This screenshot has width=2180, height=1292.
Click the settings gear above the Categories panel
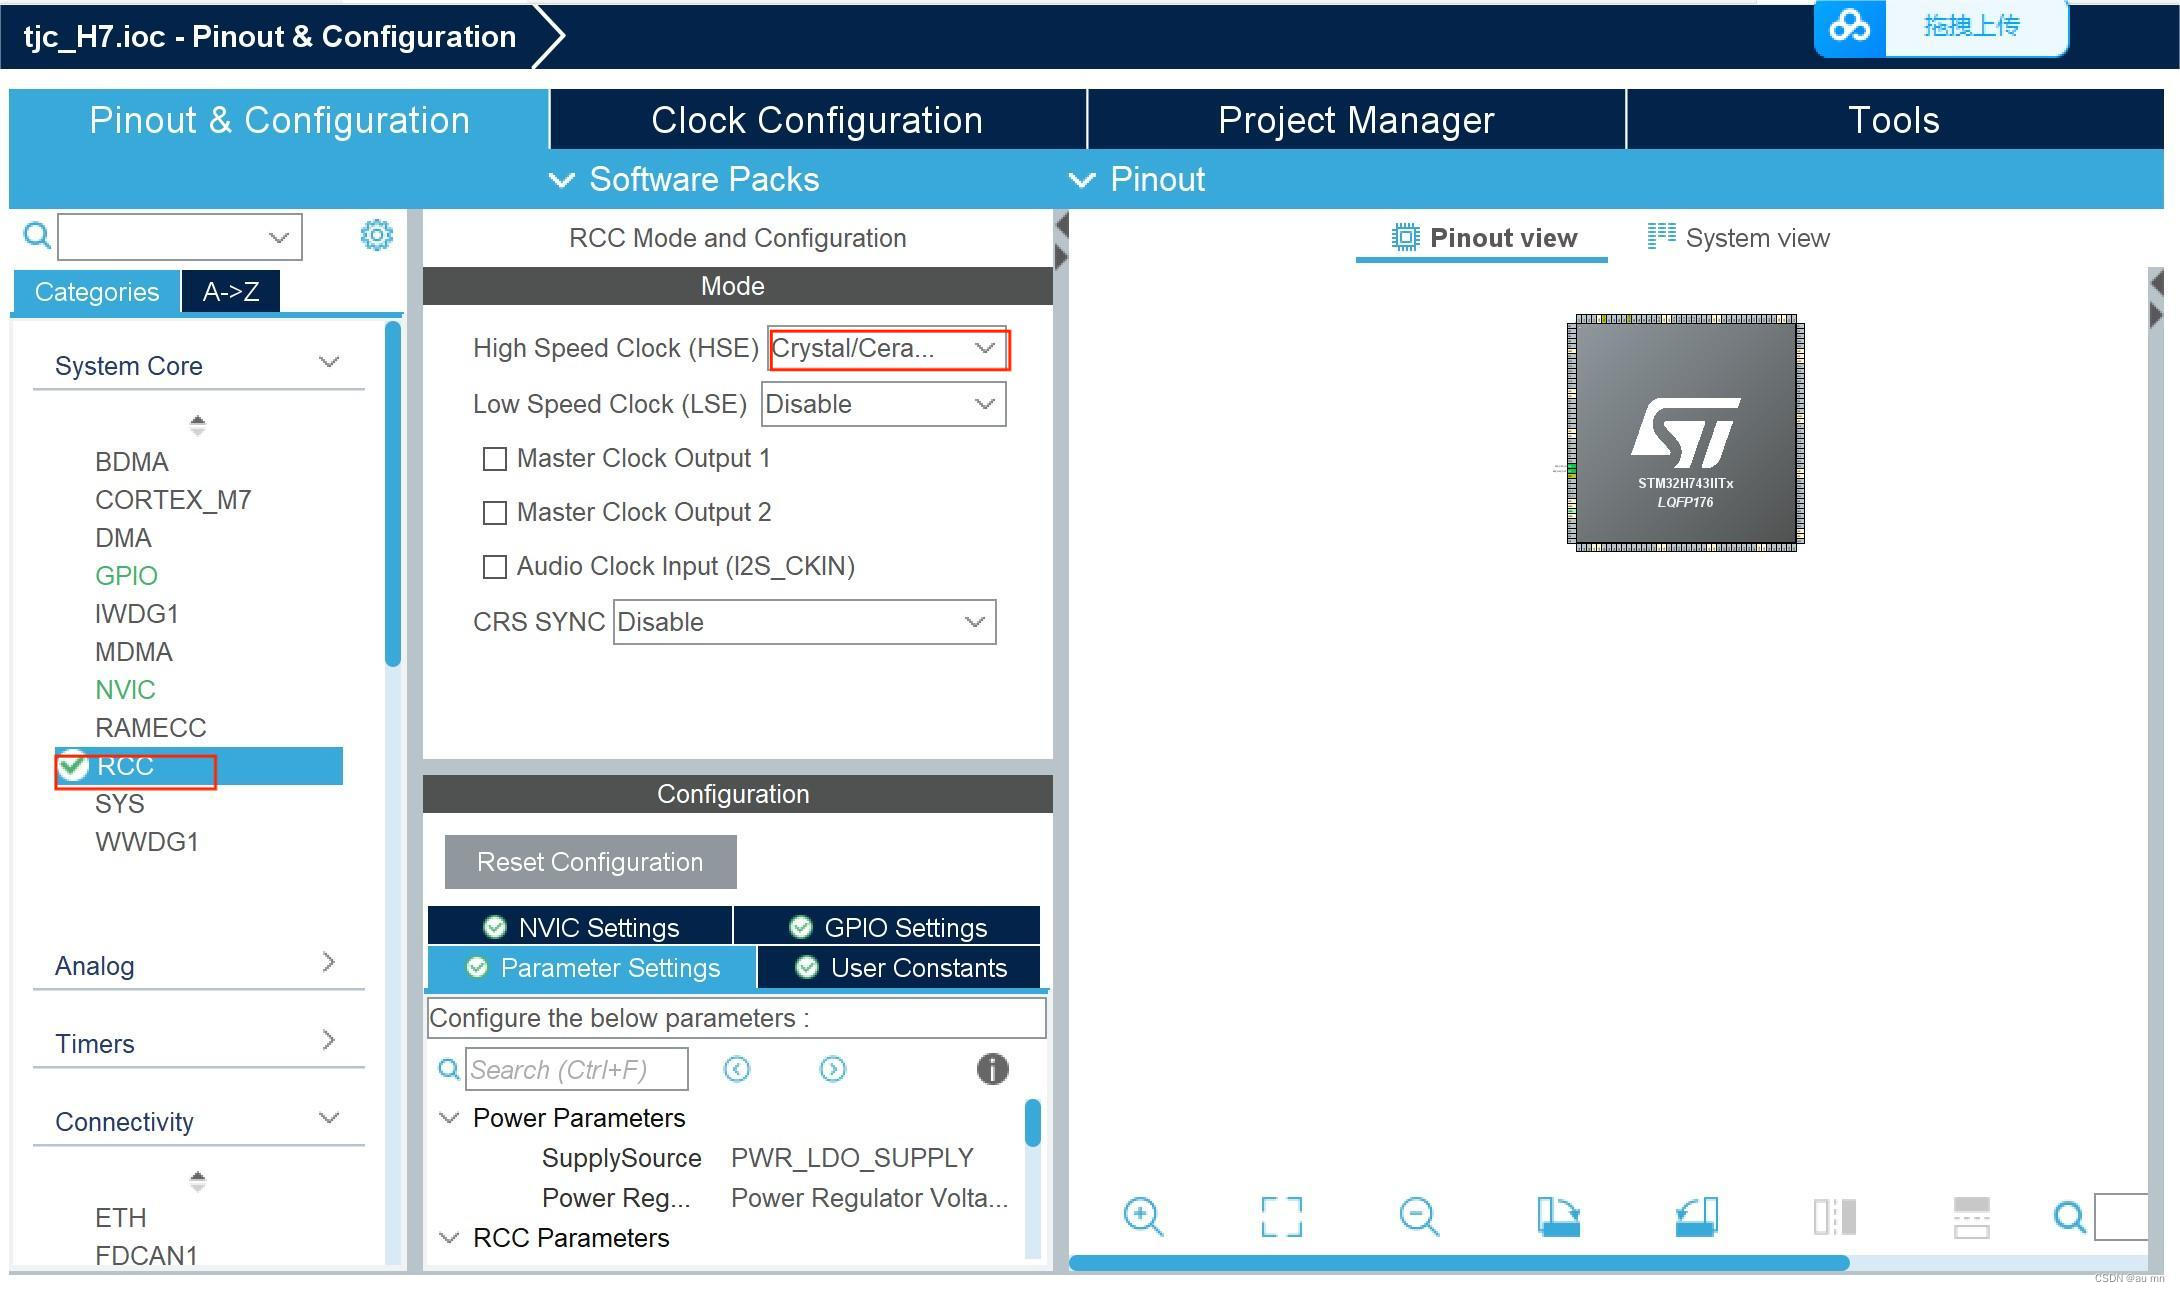[x=376, y=235]
